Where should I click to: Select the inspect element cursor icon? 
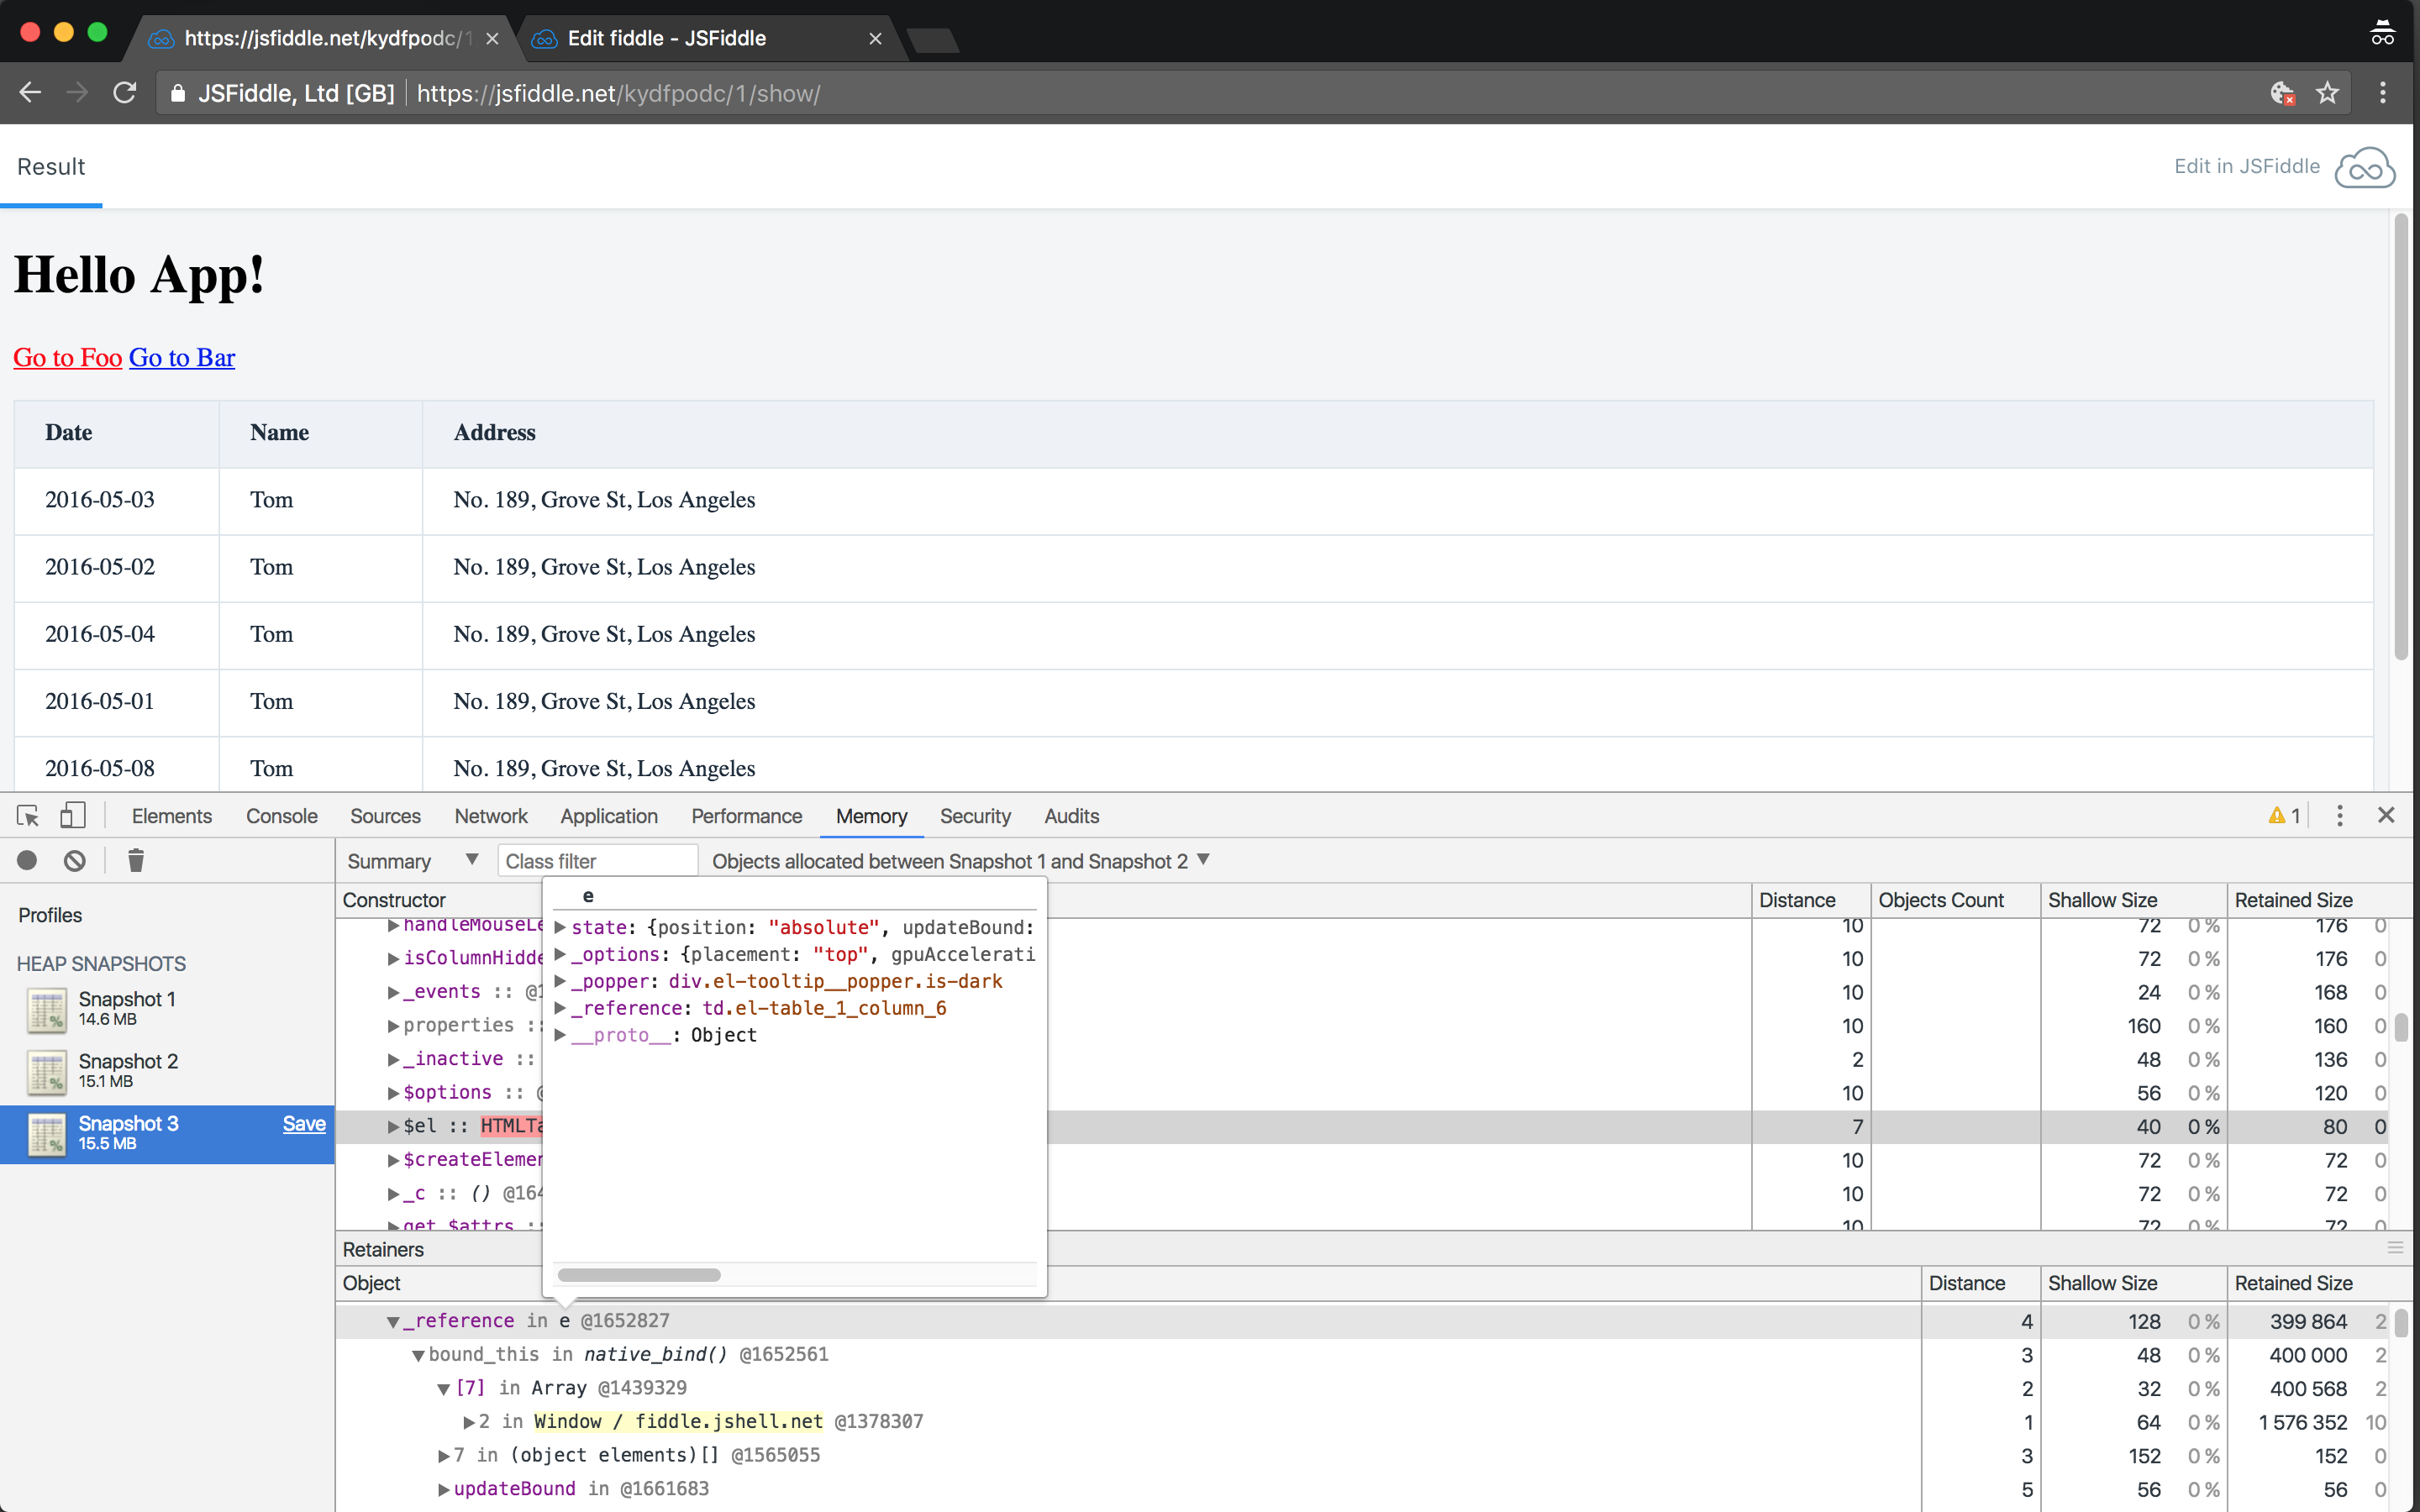pos(27,815)
